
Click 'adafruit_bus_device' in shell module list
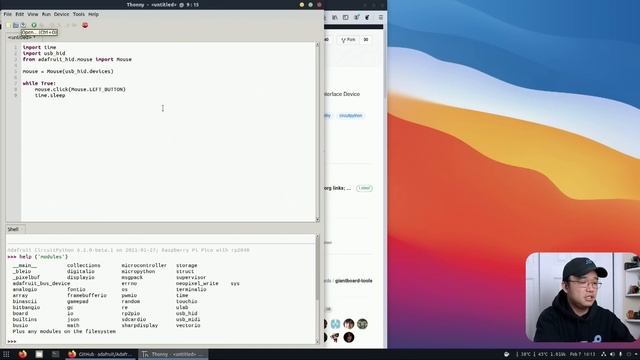pos(41,283)
